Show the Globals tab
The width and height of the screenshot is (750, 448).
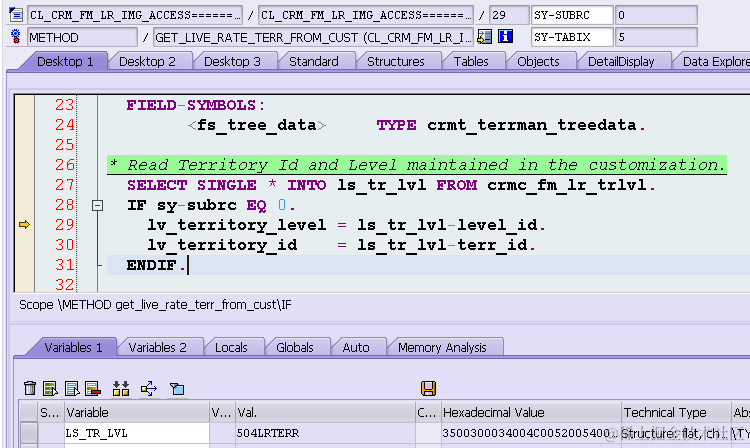(x=295, y=348)
